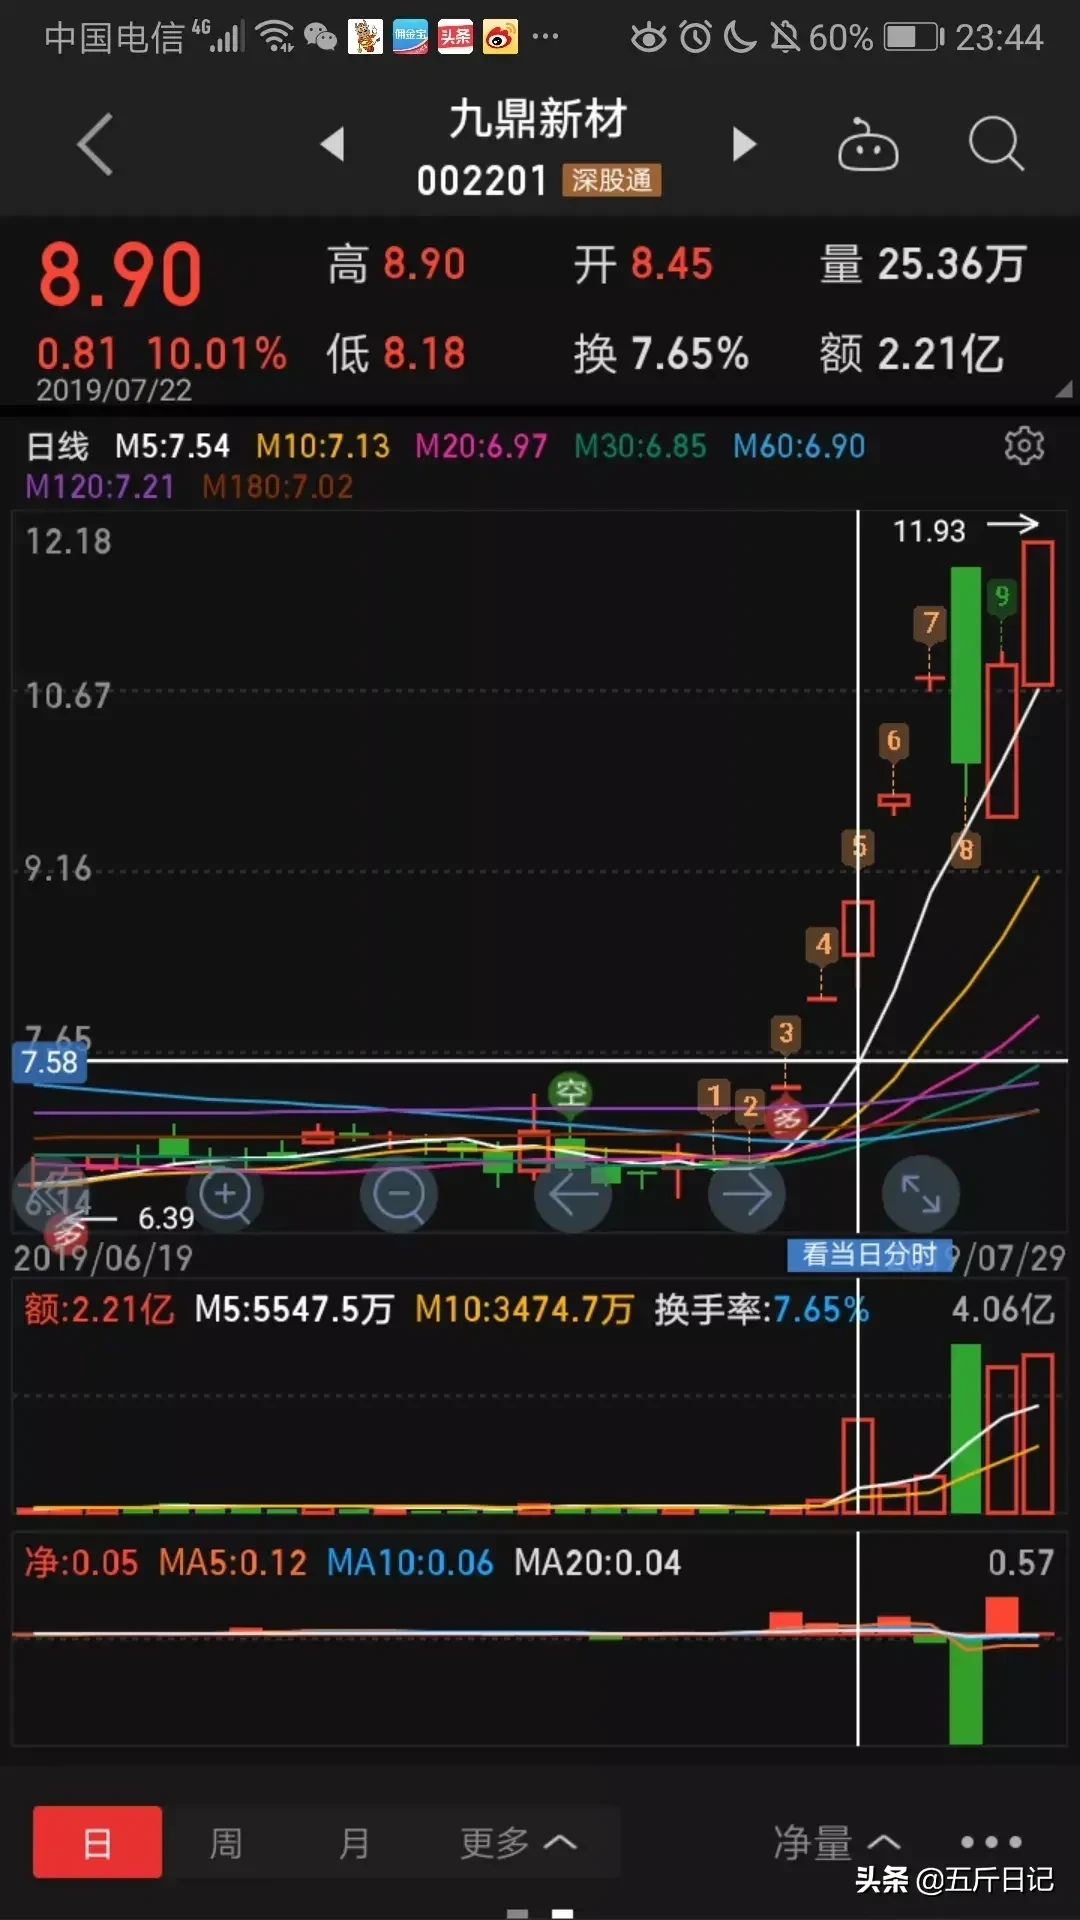This screenshot has height=1920, width=1080.
Task: Select the 周 weekly tab
Action: (226, 1842)
